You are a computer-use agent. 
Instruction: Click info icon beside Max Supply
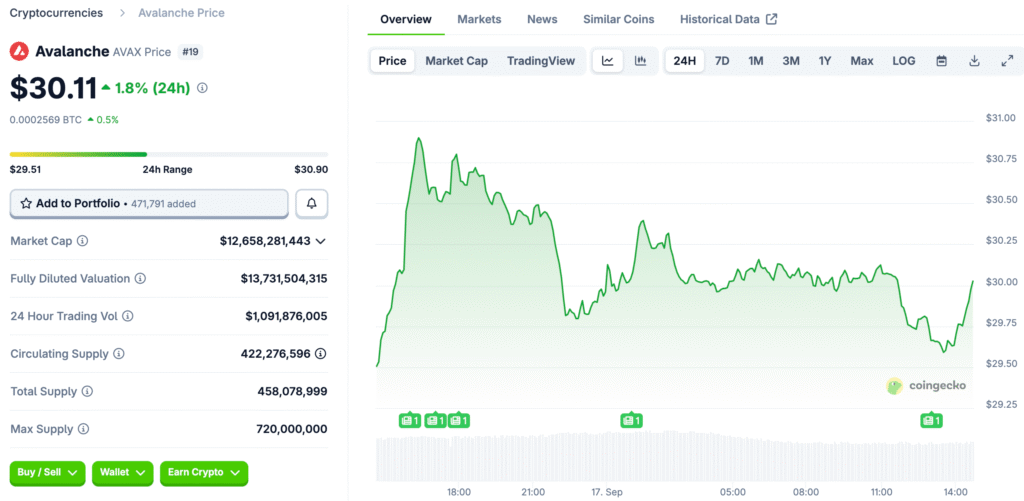coord(84,429)
